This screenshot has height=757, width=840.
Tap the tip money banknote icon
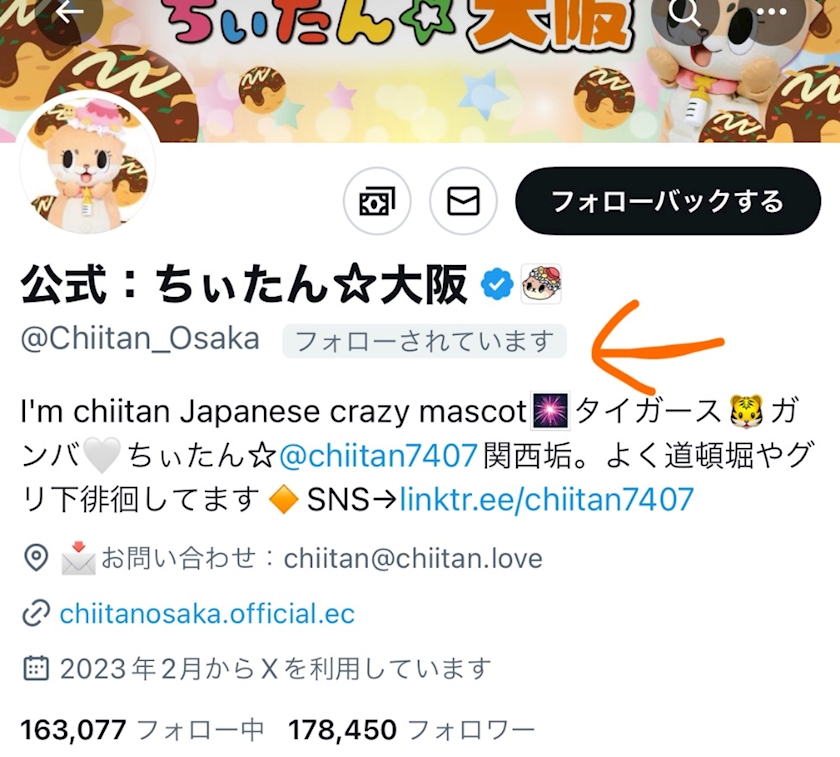click(x=377, y=201)
